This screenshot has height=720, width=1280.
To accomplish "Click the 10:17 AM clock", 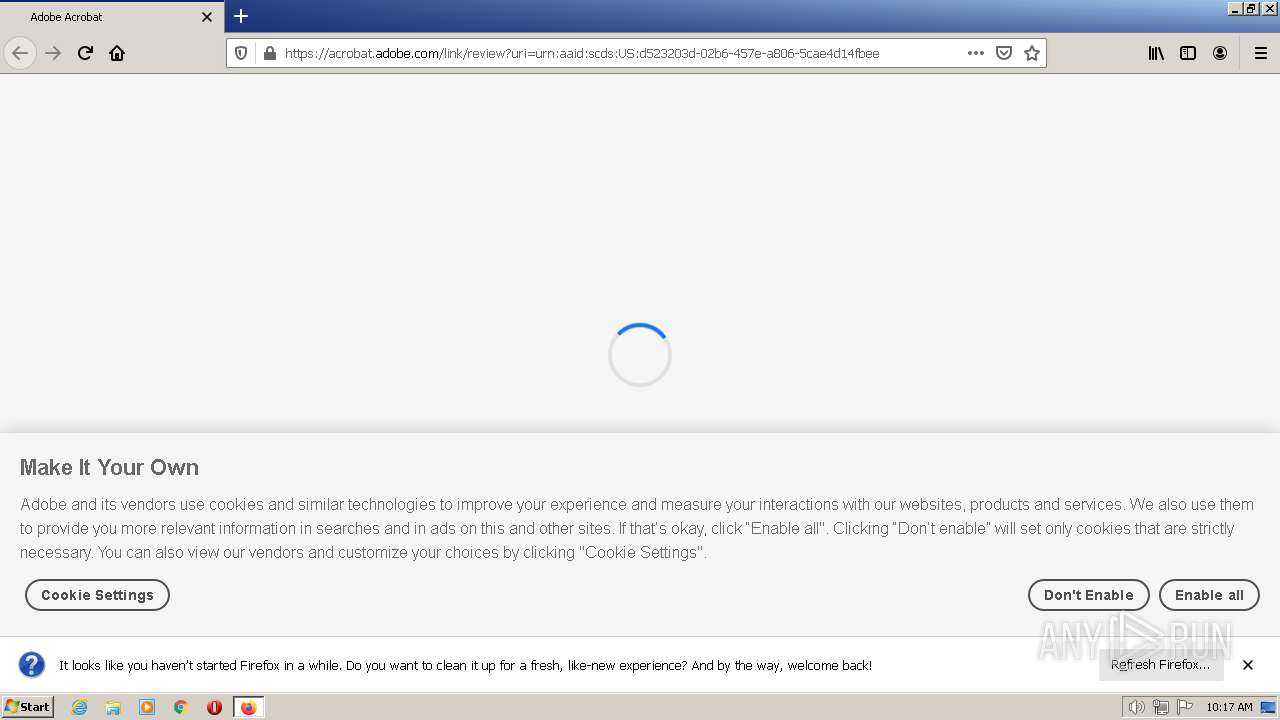I will [x=1229, y=707].
